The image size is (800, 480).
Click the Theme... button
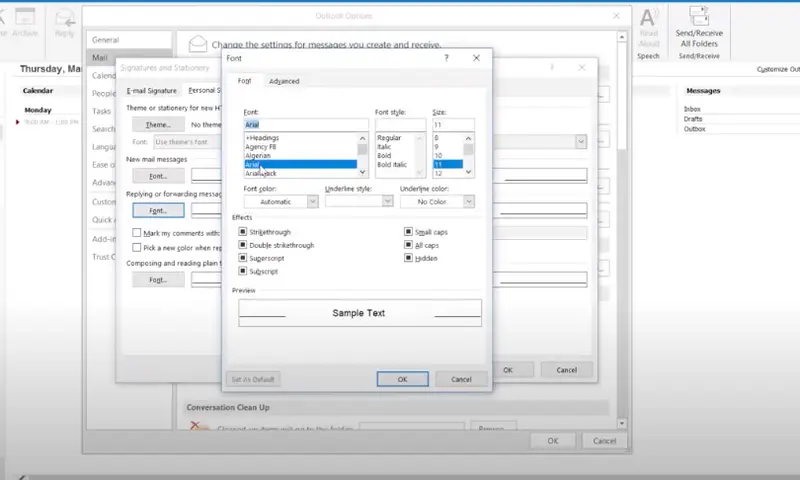(x=158, y=124)
